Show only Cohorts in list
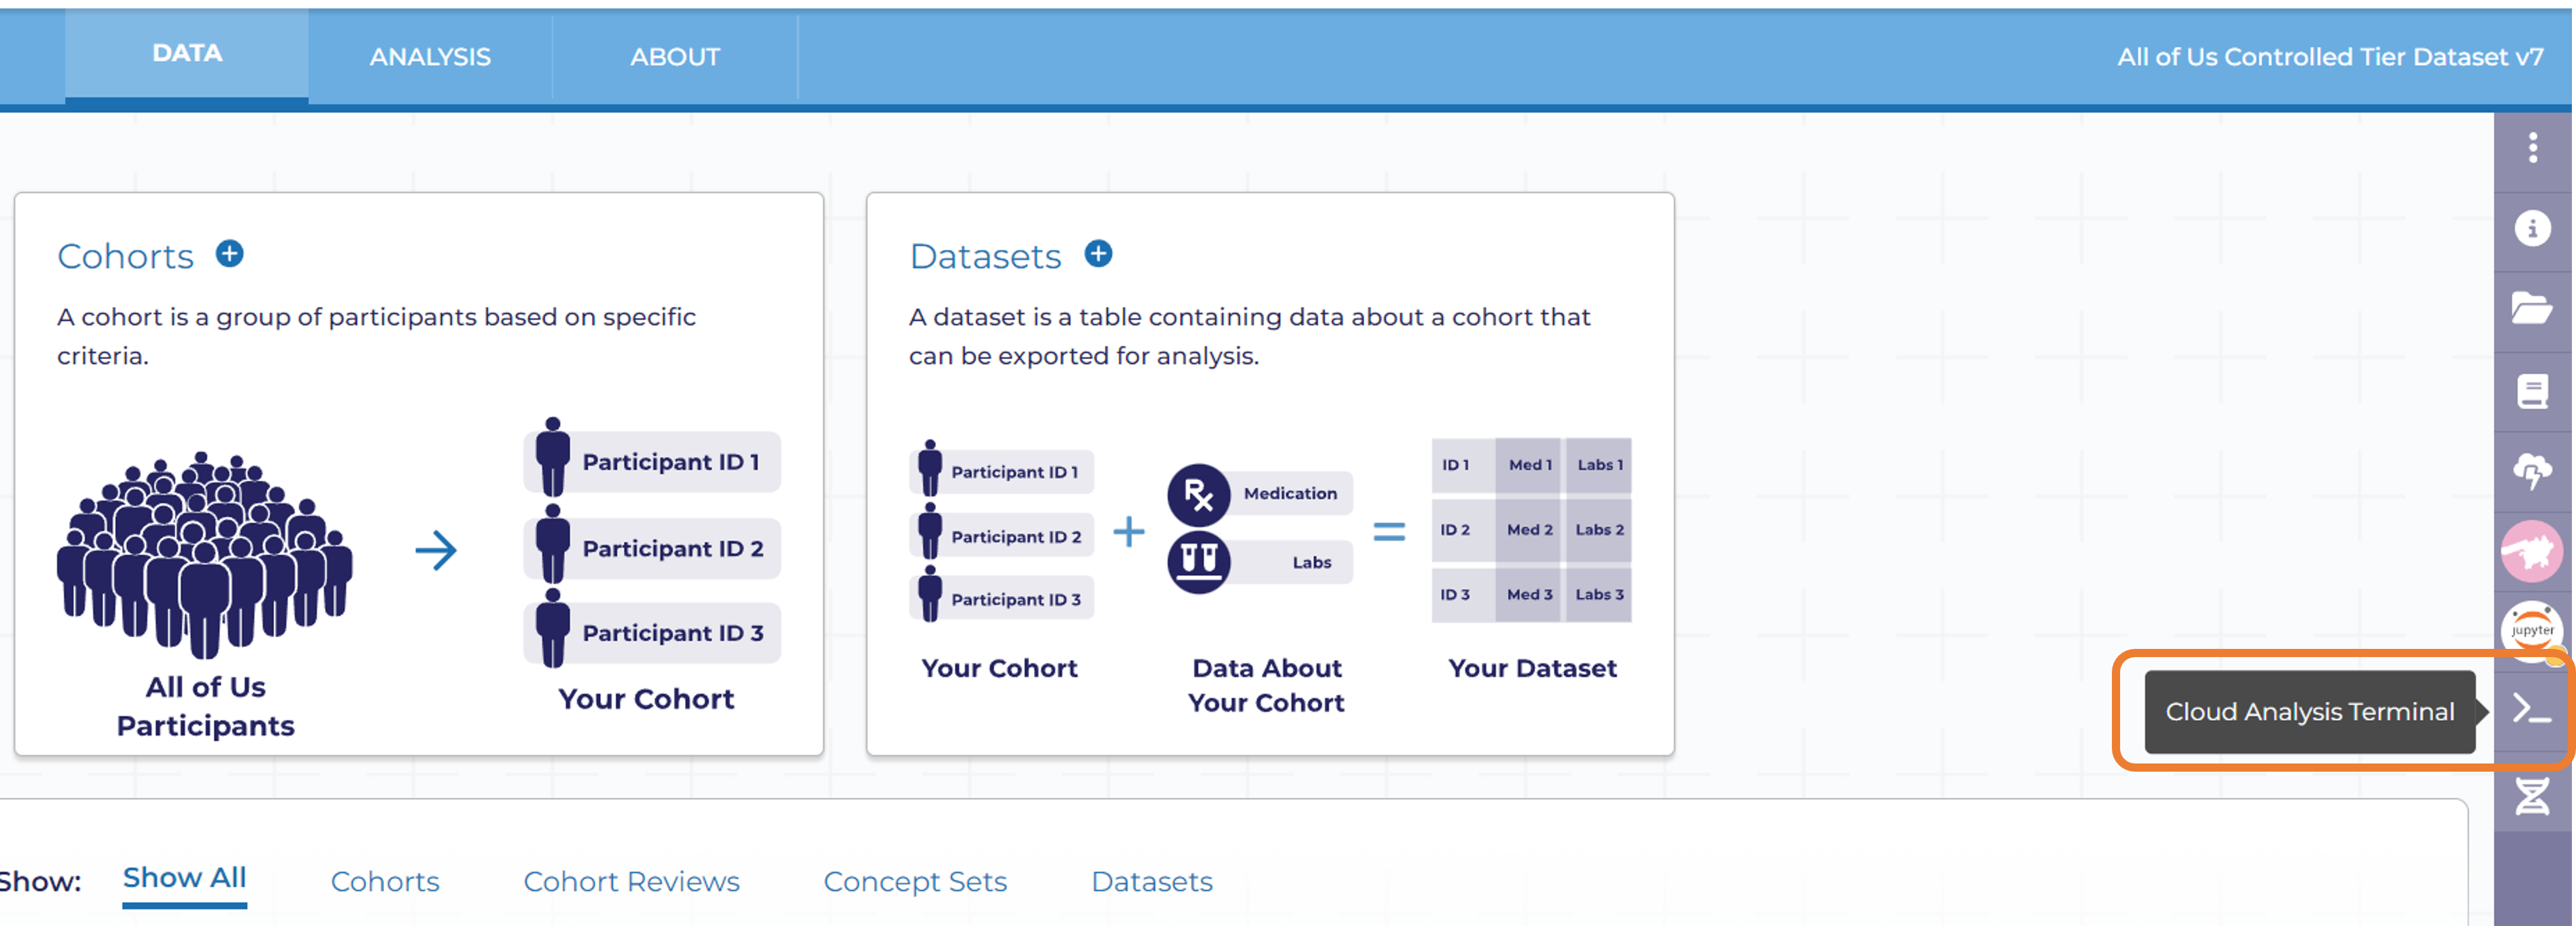Viewport: 2576px width, 926px height. pyautogui.click(x=385, y=881)
